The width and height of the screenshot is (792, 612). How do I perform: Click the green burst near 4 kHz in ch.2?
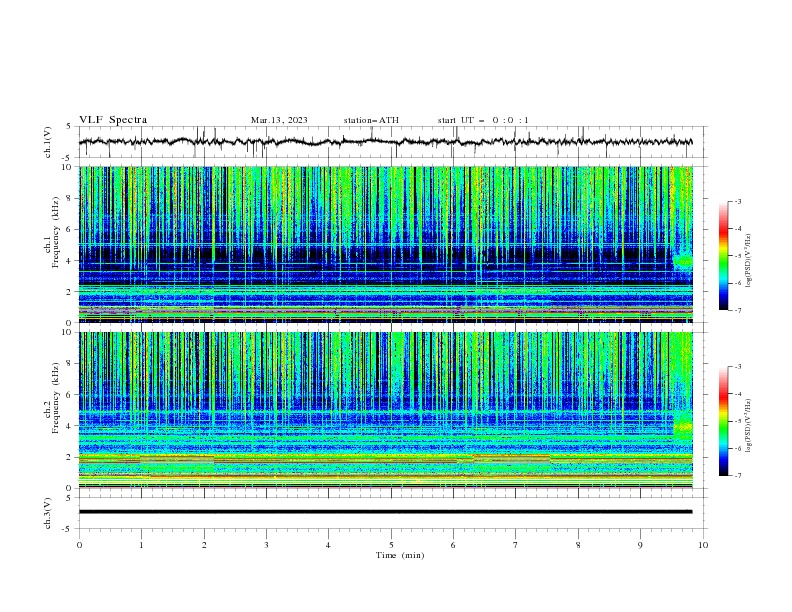click(683, 426)
